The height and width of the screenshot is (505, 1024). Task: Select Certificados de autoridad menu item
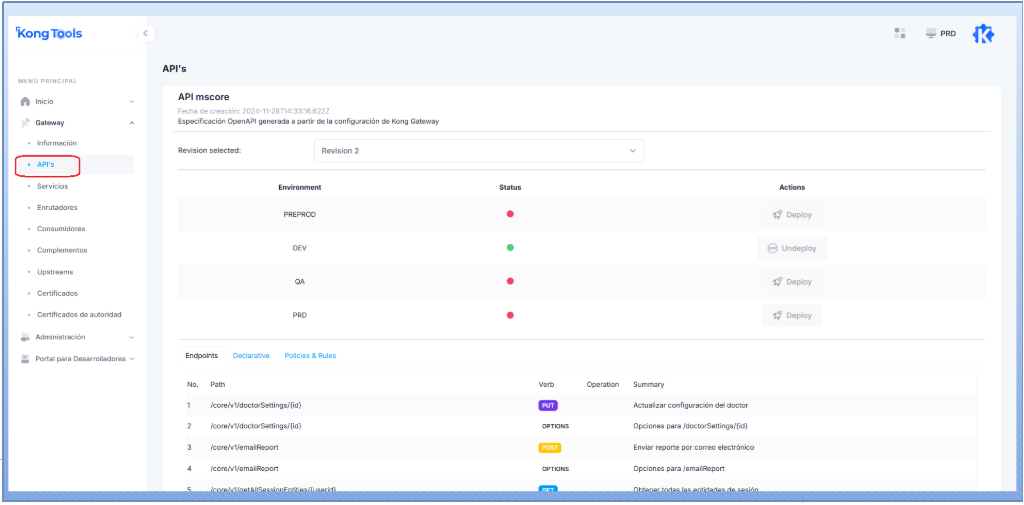click(x=79, y=315)
